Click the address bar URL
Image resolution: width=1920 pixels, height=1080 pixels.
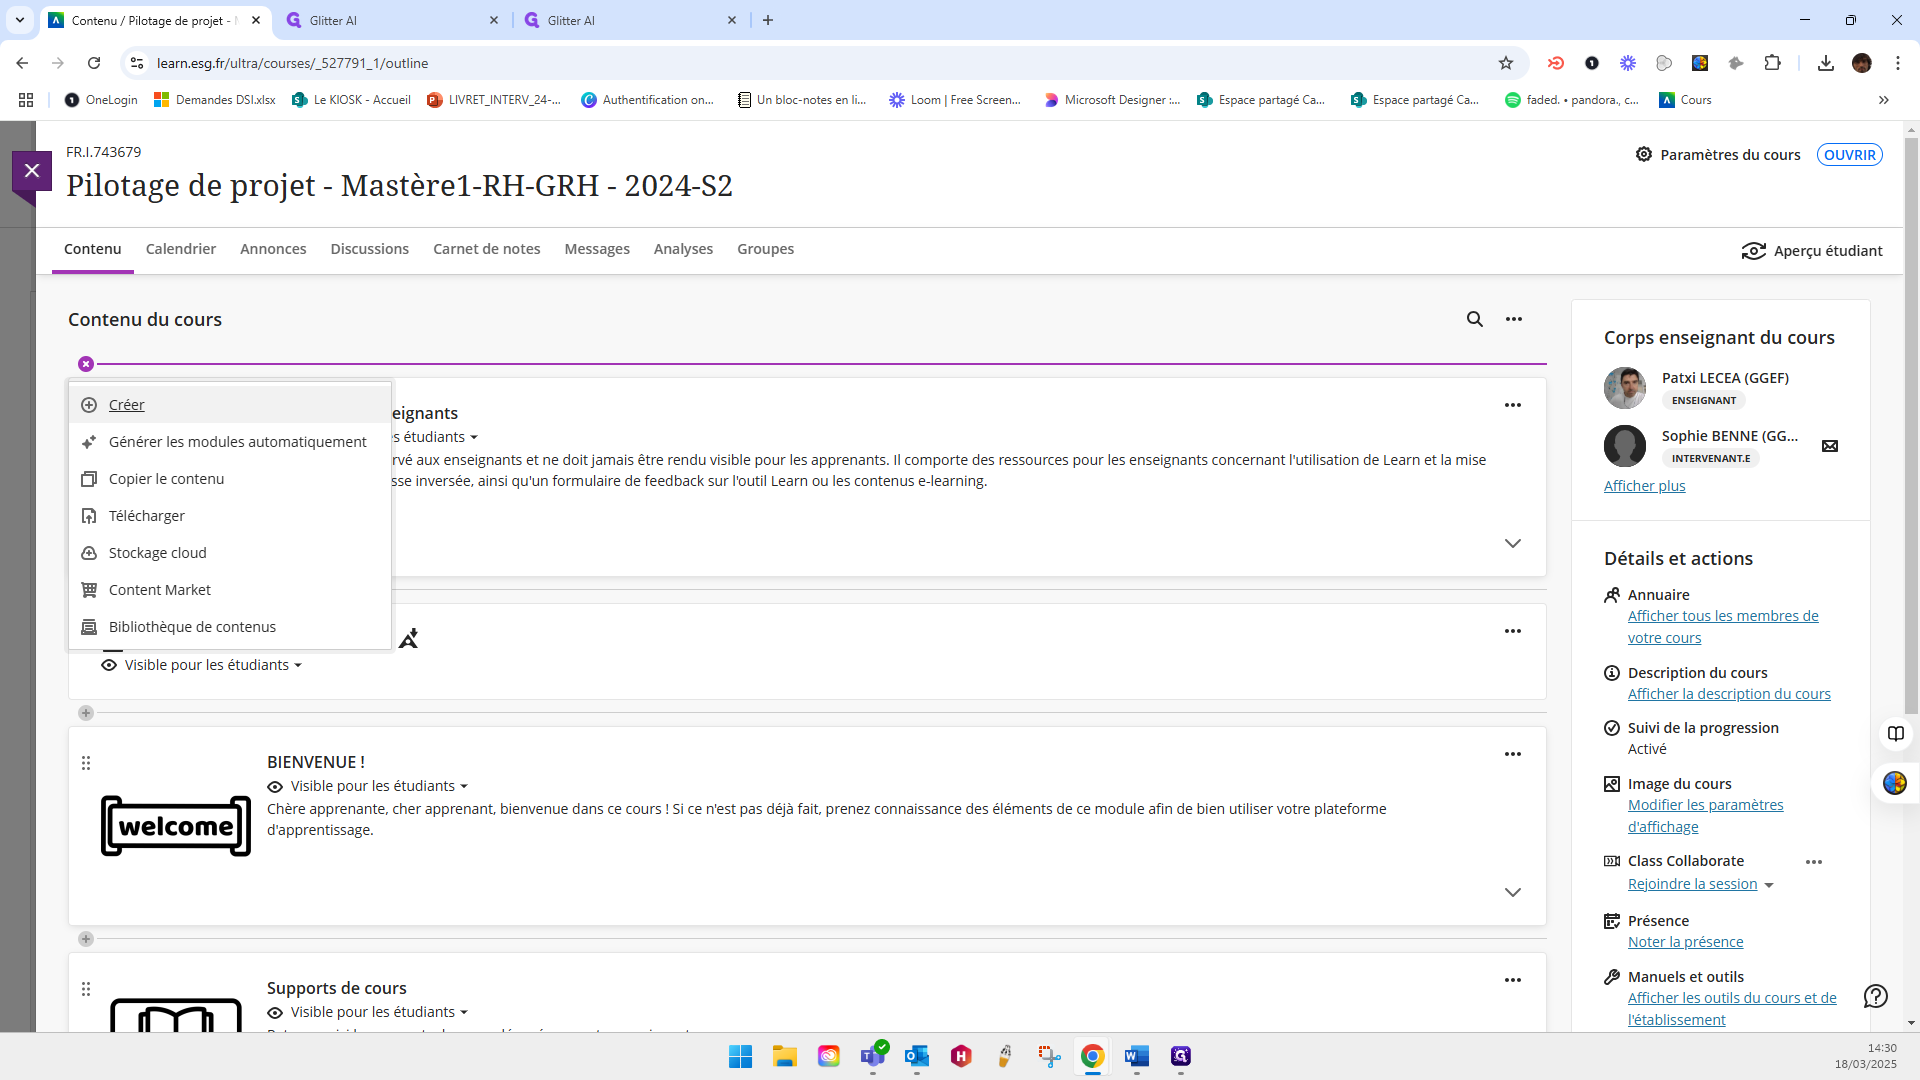tap(292, 63)
